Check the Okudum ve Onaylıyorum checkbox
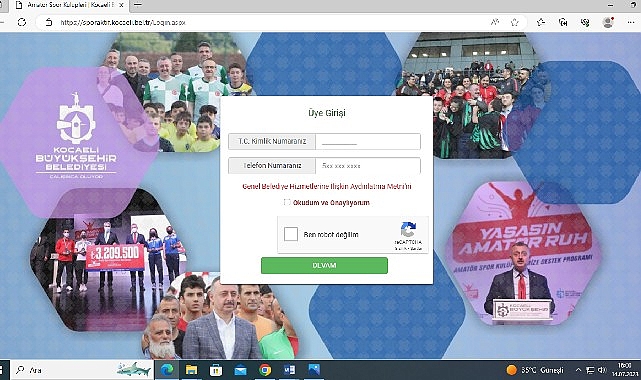This screenshot has height=380, width=641. click(287, 202)
